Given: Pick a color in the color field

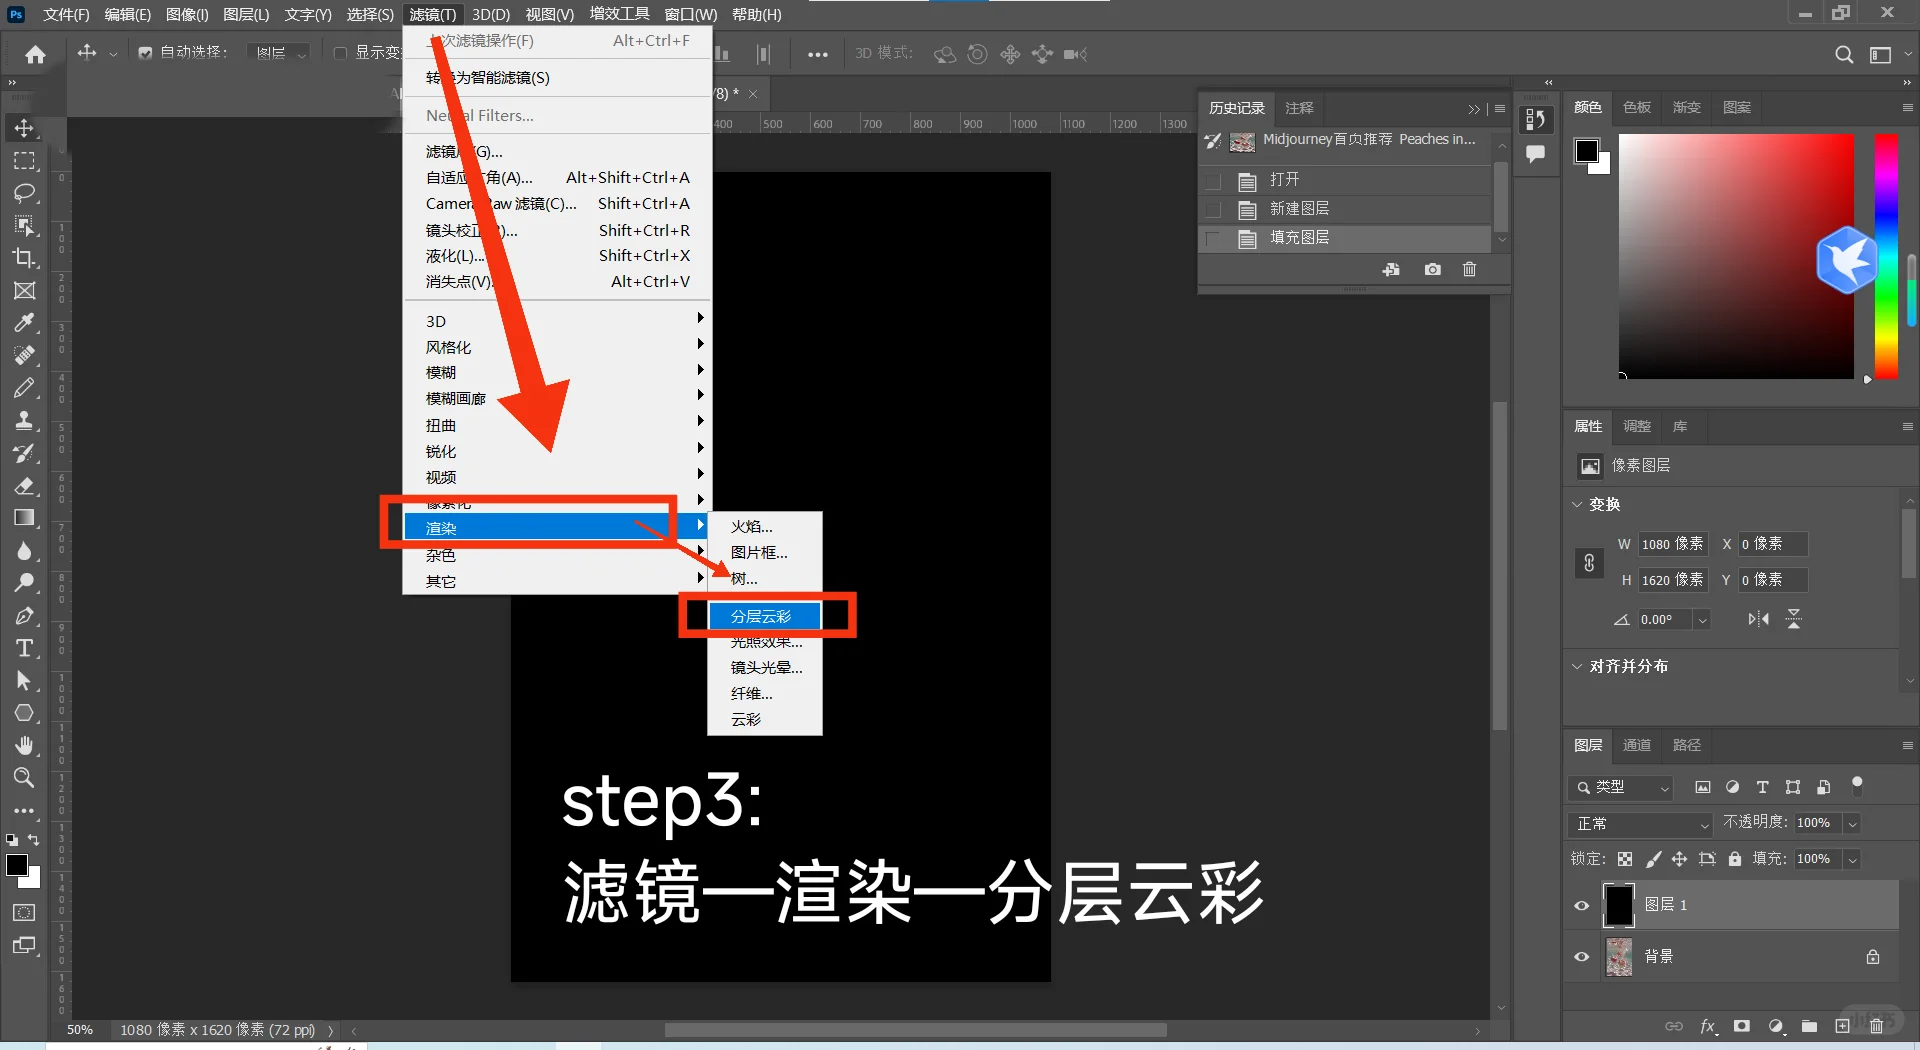Looking at the screenshot, I should pos(1736,256).
